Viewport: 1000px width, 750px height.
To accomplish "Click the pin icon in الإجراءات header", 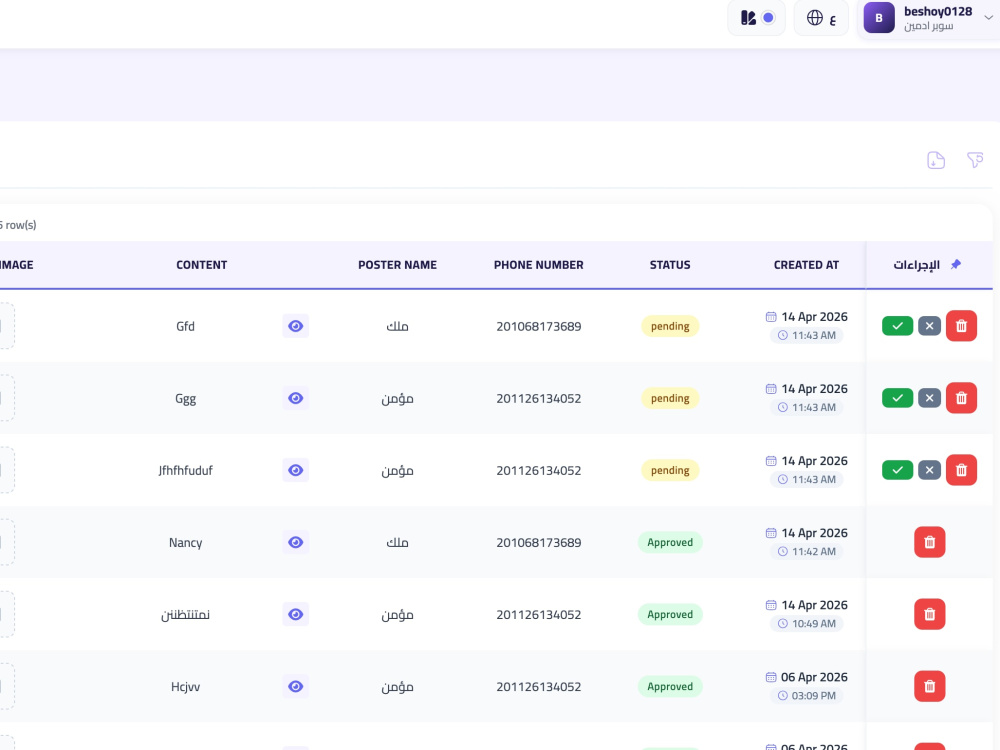I will (955, 265).
